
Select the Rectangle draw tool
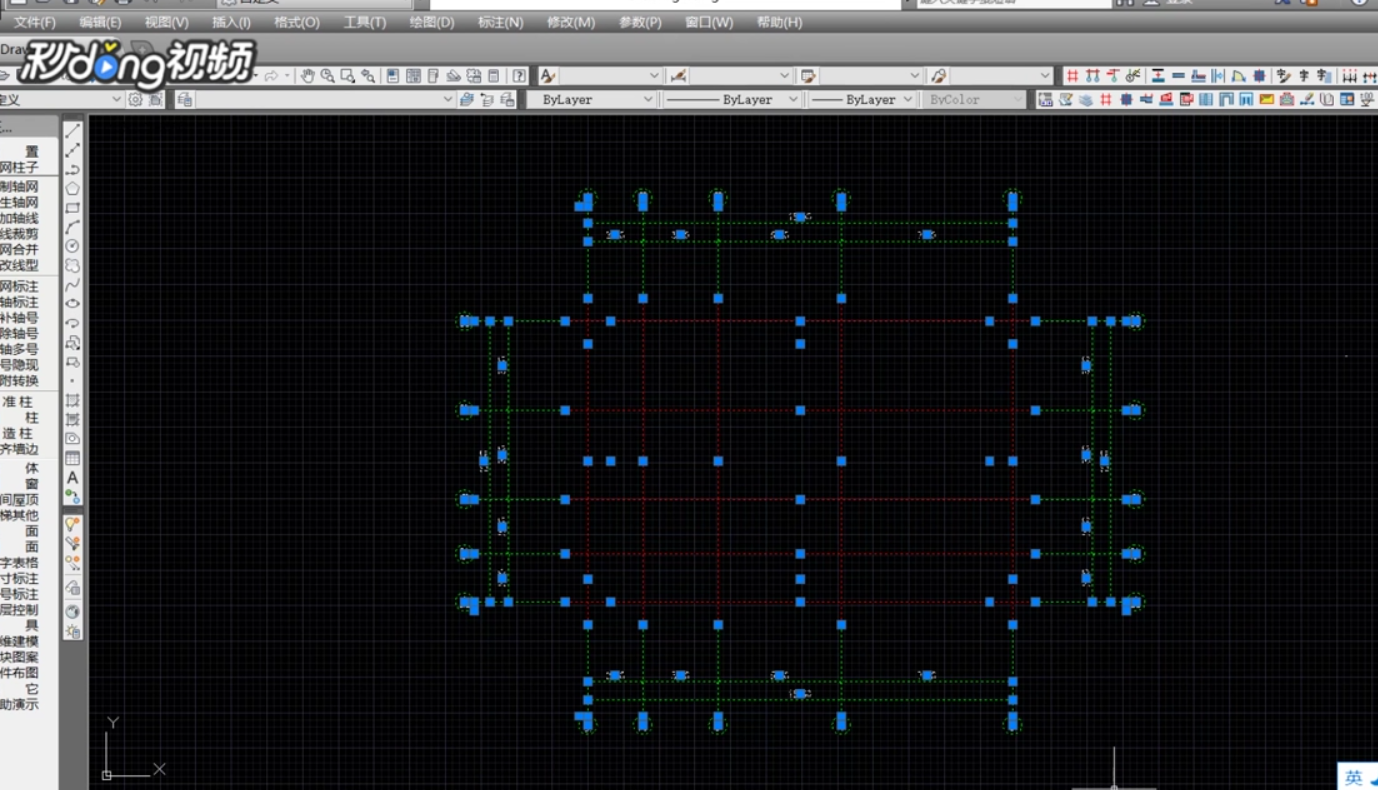[x=73, y=207]
